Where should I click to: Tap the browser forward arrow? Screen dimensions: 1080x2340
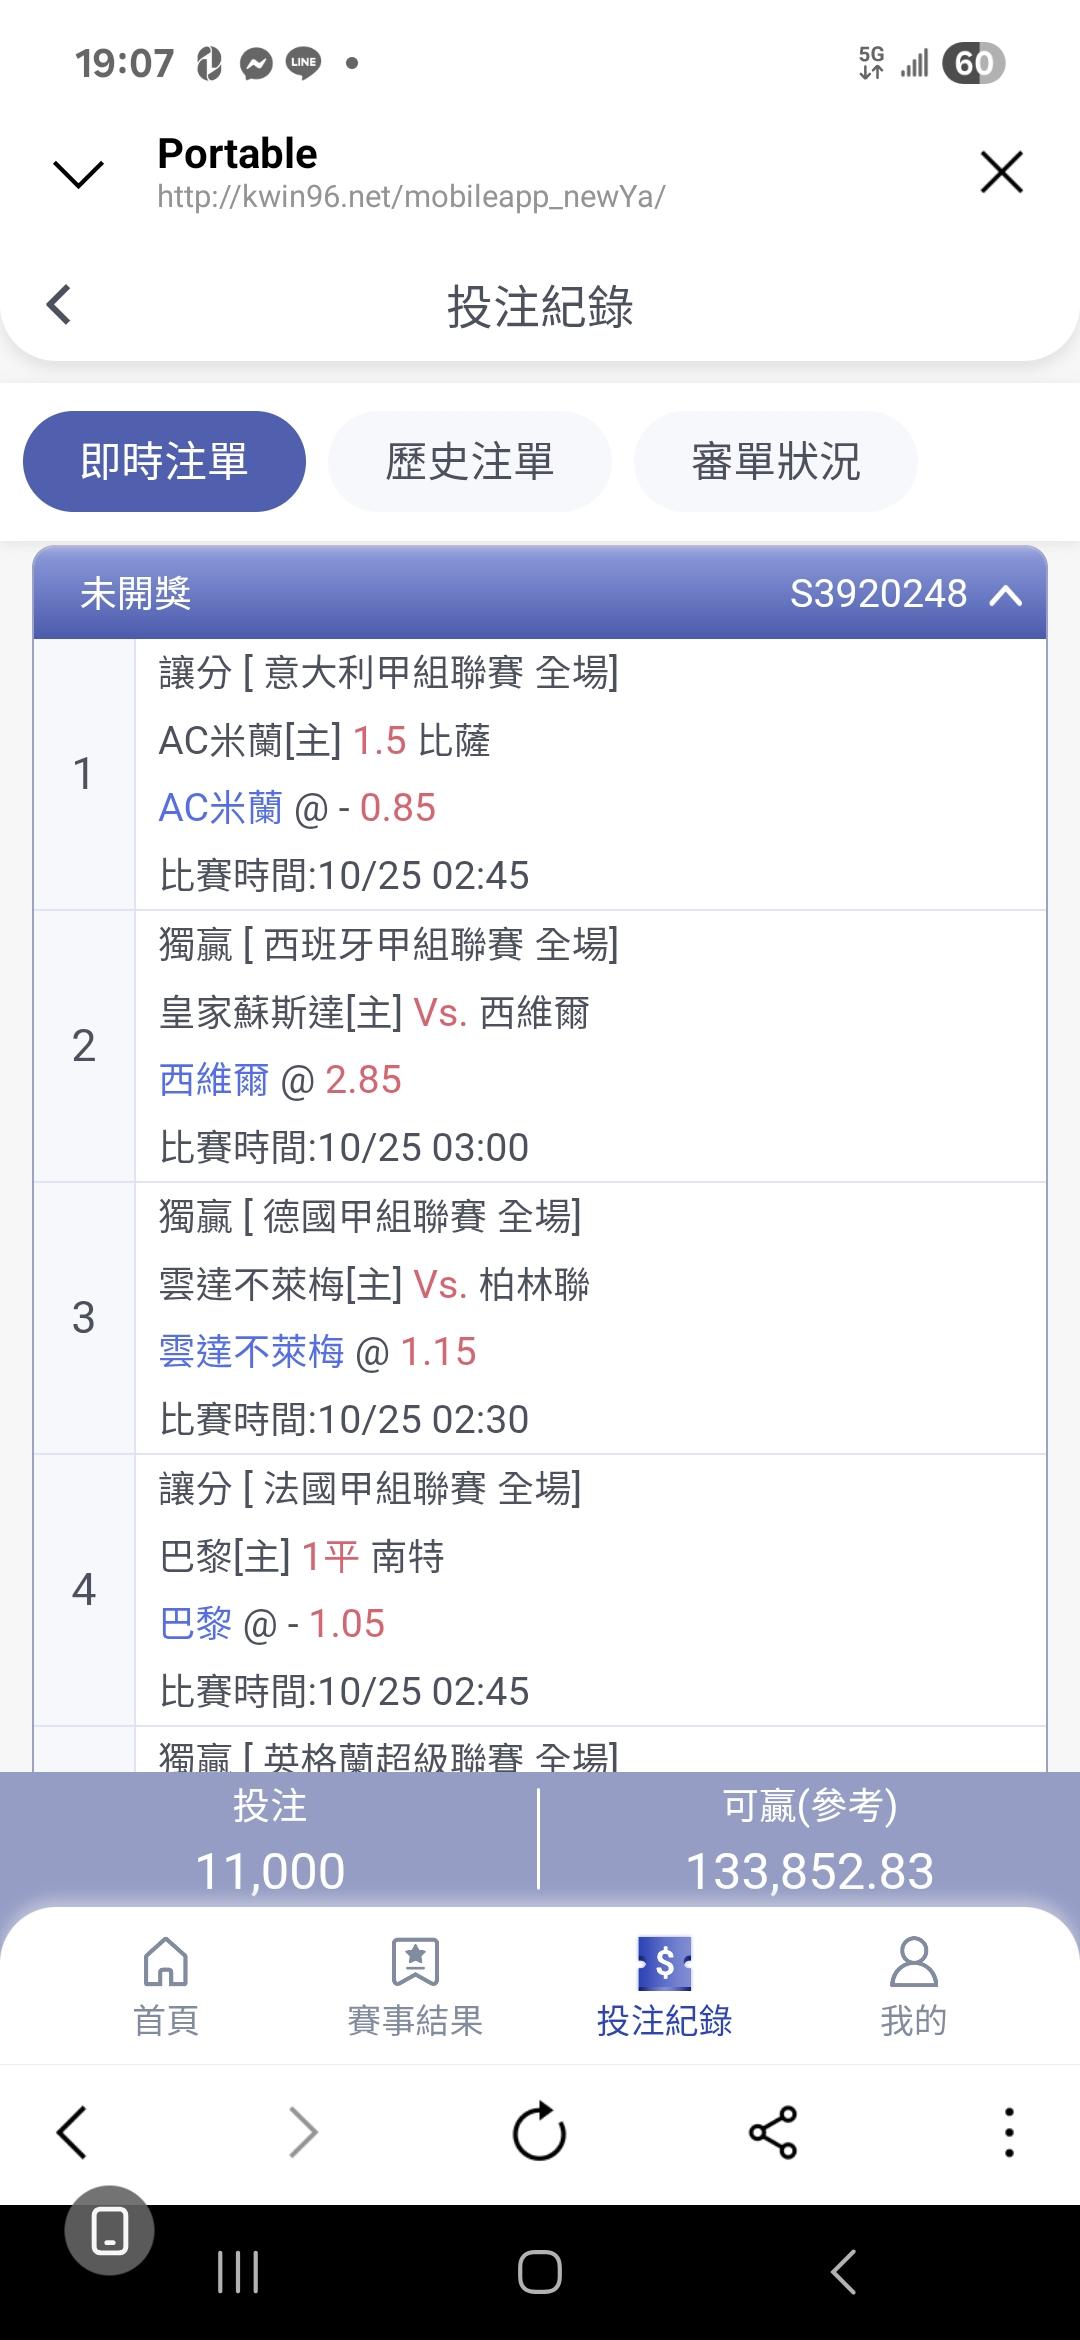click(304, 2132)
